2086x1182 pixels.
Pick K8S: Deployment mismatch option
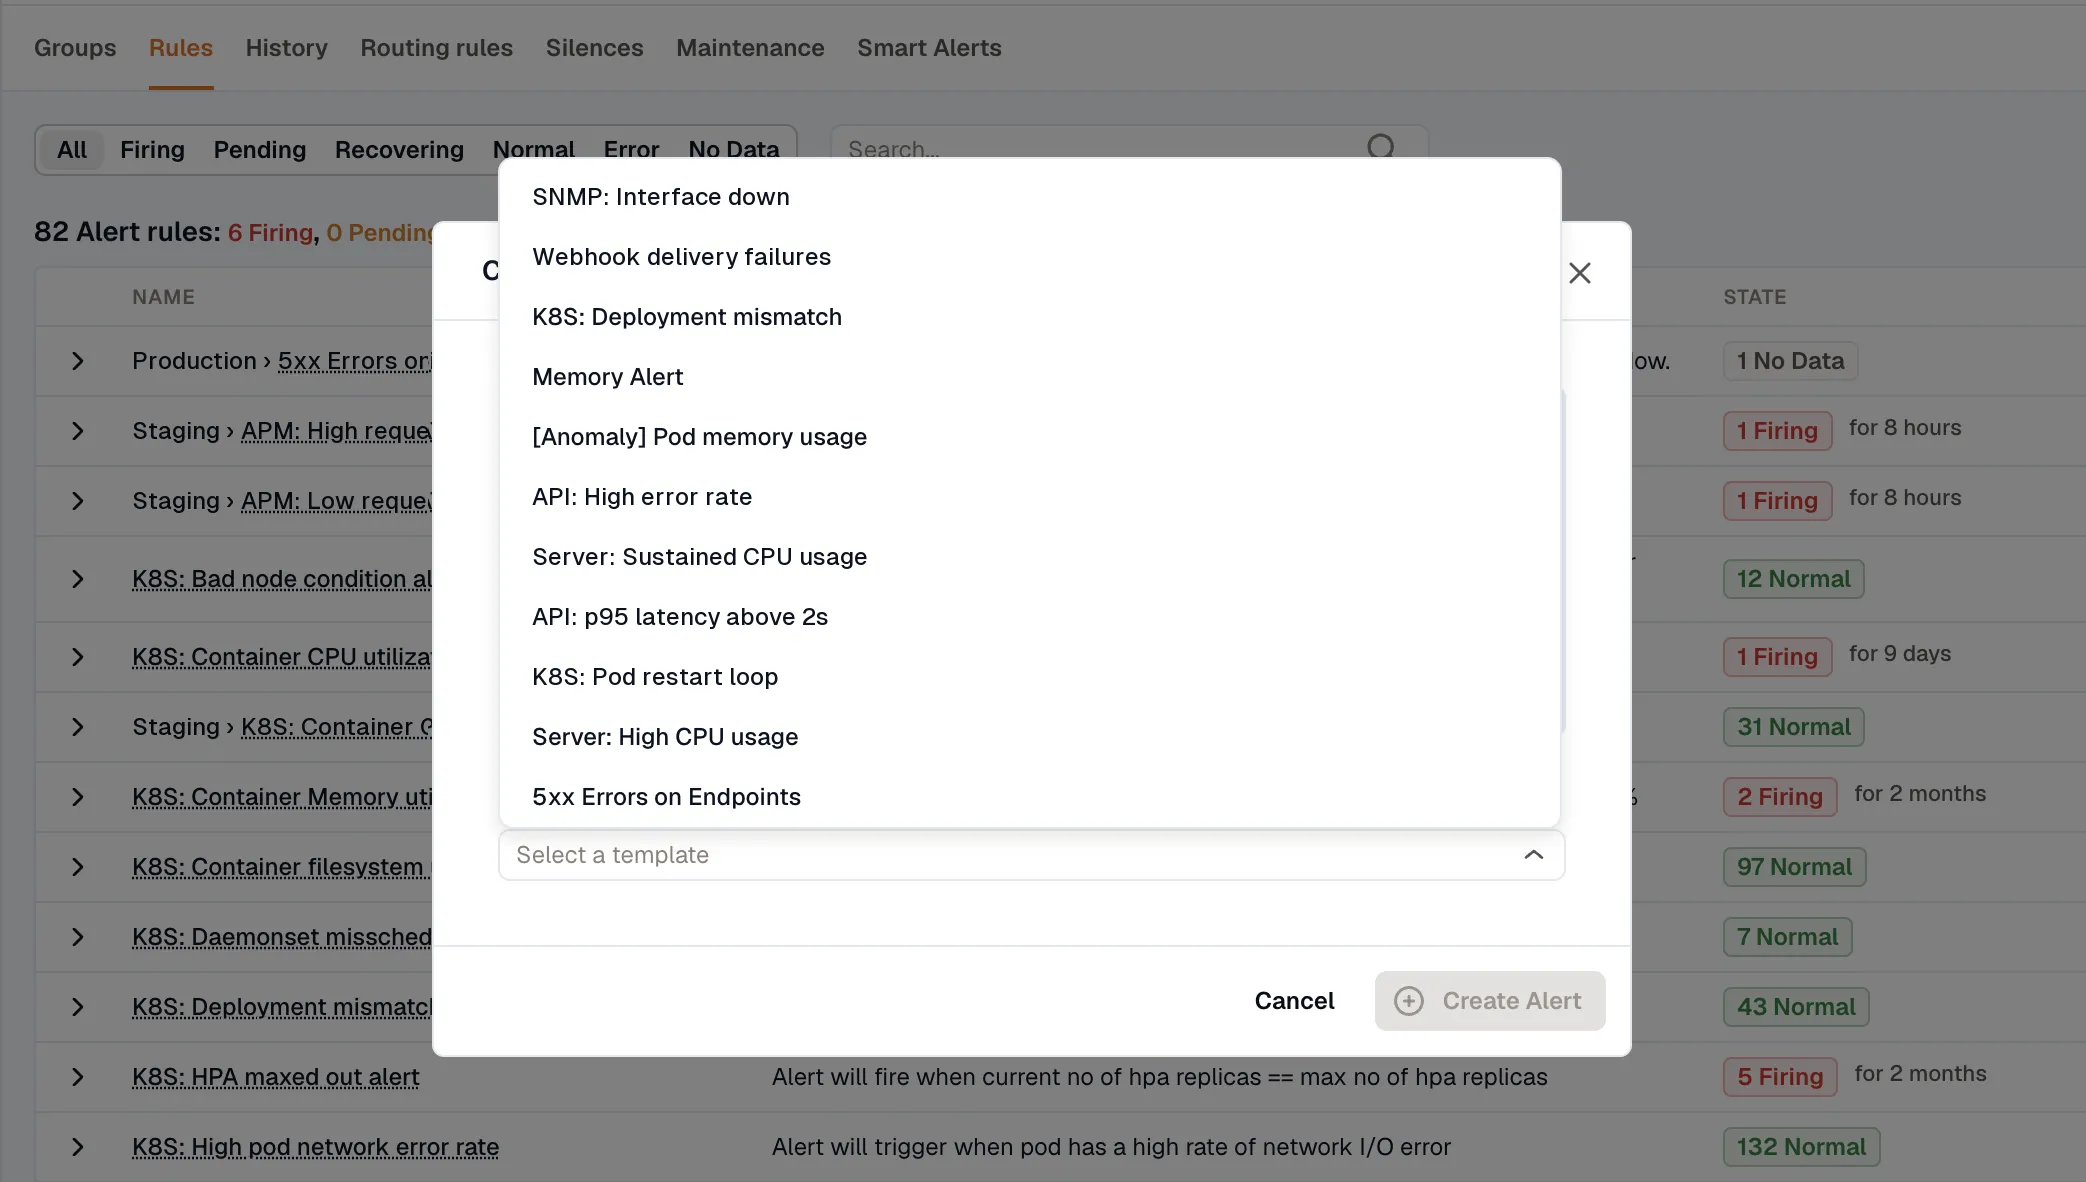[x=1029, y=317]
